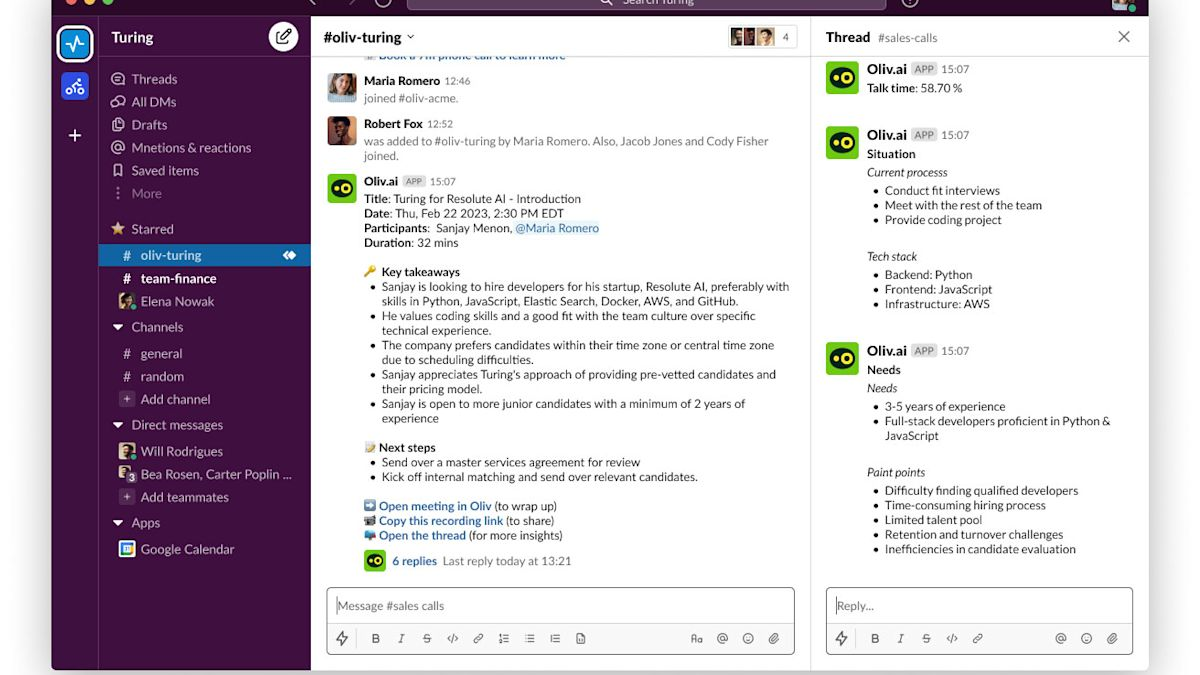The width and height of the screenshot is (1200, 675).
Task: Click the Copy this recording link
Action: (x=441, y=521)
